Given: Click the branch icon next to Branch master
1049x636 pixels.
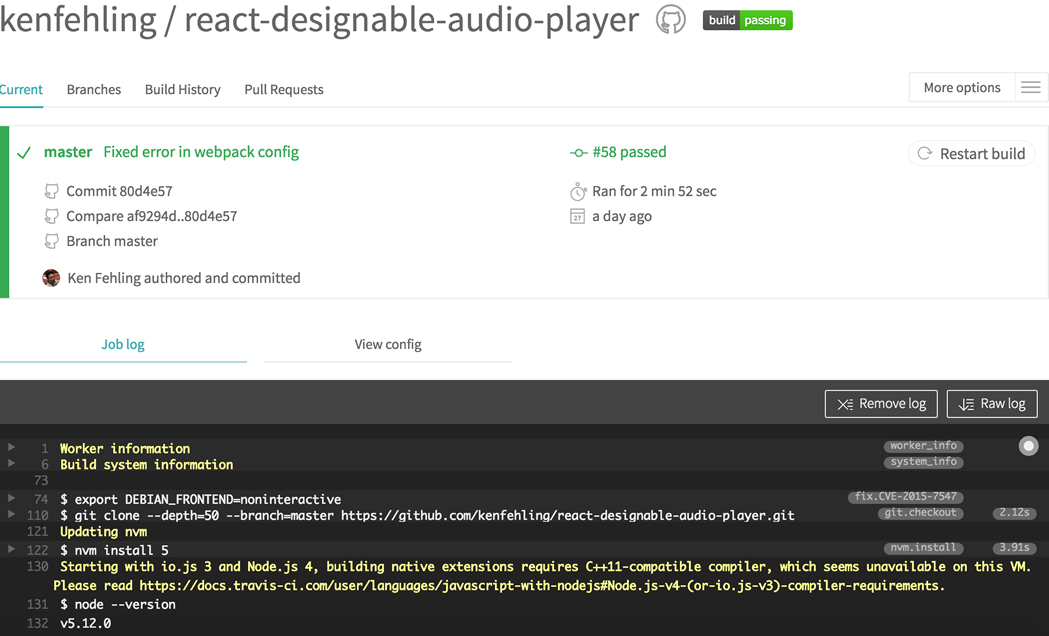Looking at the screenshot, I should click(51, 241).
